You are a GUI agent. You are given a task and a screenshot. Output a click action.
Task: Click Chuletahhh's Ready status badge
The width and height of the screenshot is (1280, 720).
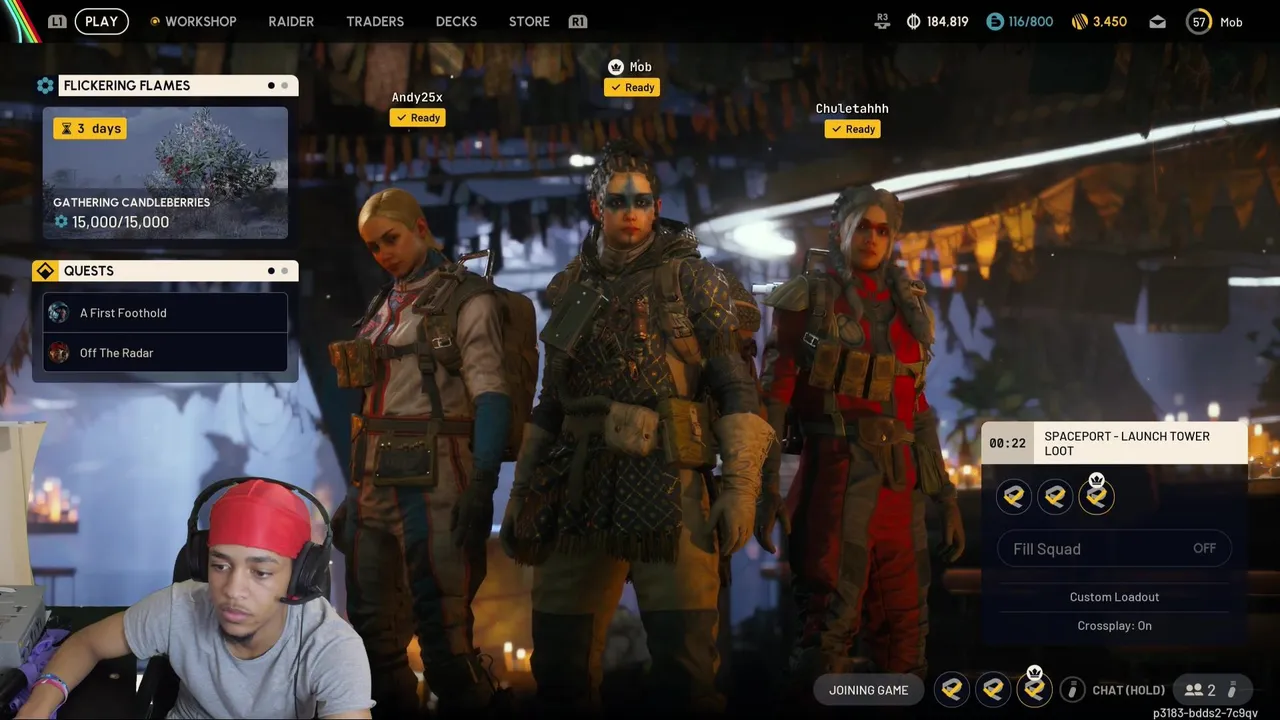pos(852,129)
